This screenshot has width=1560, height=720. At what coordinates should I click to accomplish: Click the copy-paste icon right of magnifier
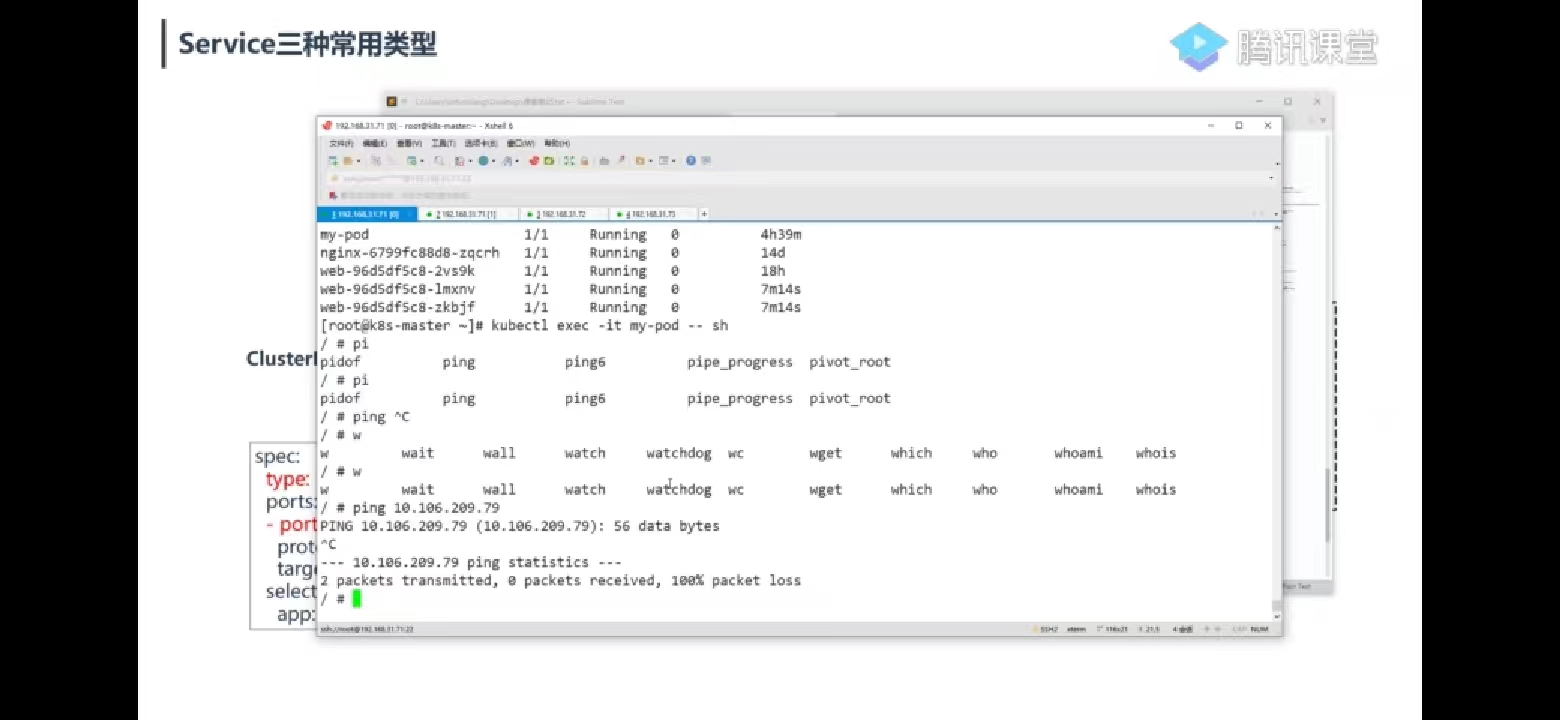459,160
